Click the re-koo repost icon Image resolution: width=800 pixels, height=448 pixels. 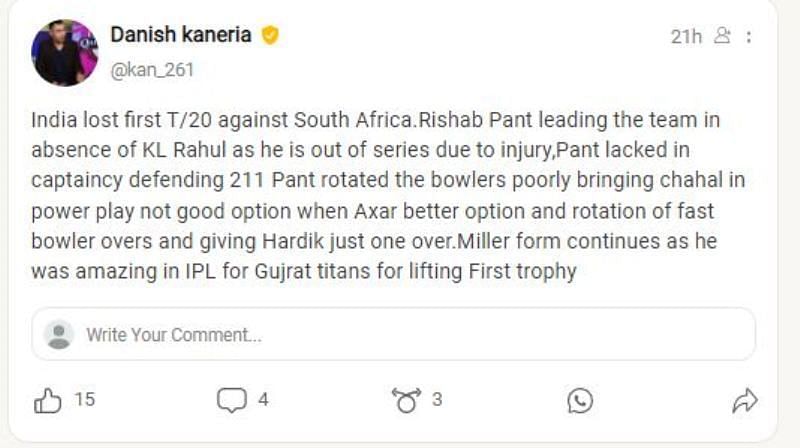pyautogui.click(x=406, y=401)
